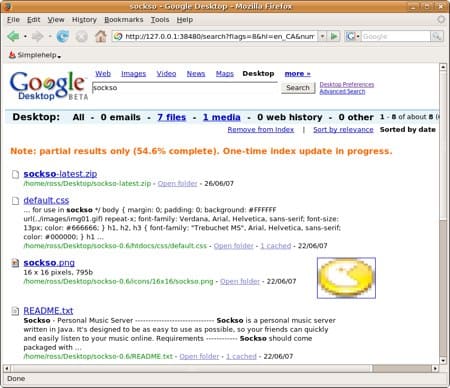Open the File menu
Viewport: 450px width, 388px height.
tap(13, 20)
